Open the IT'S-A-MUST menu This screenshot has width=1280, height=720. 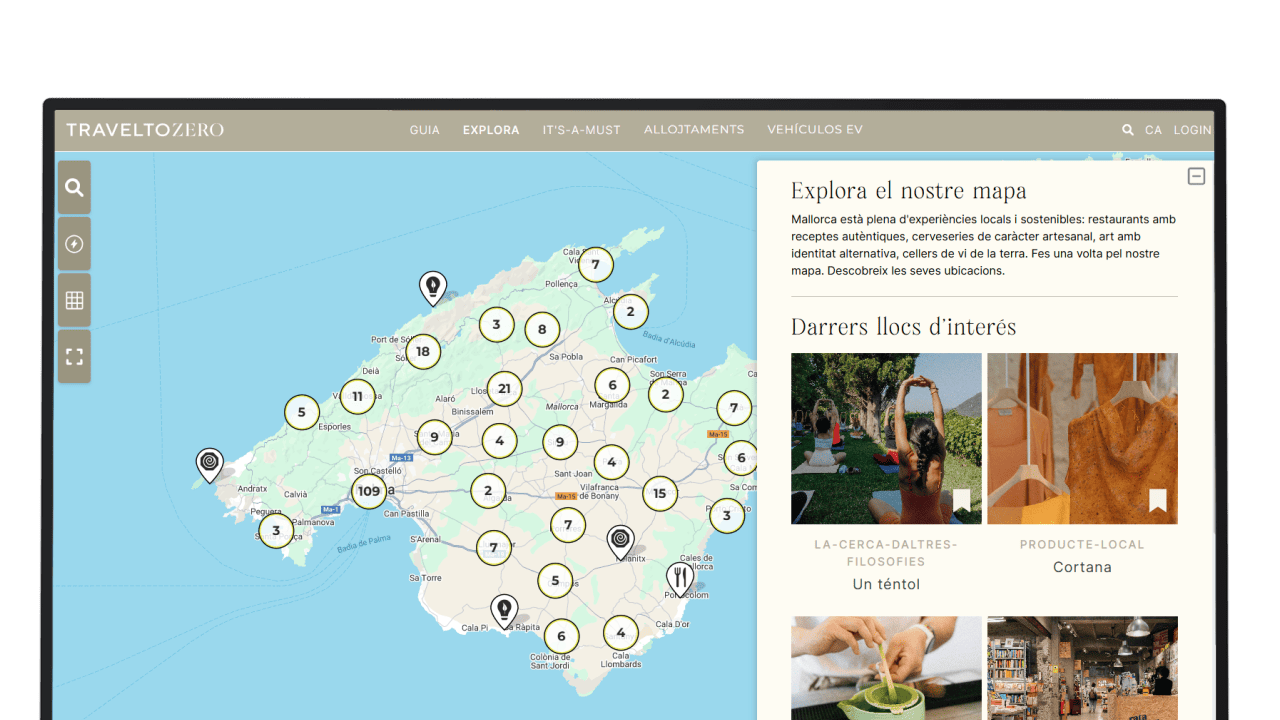[582, 130]
